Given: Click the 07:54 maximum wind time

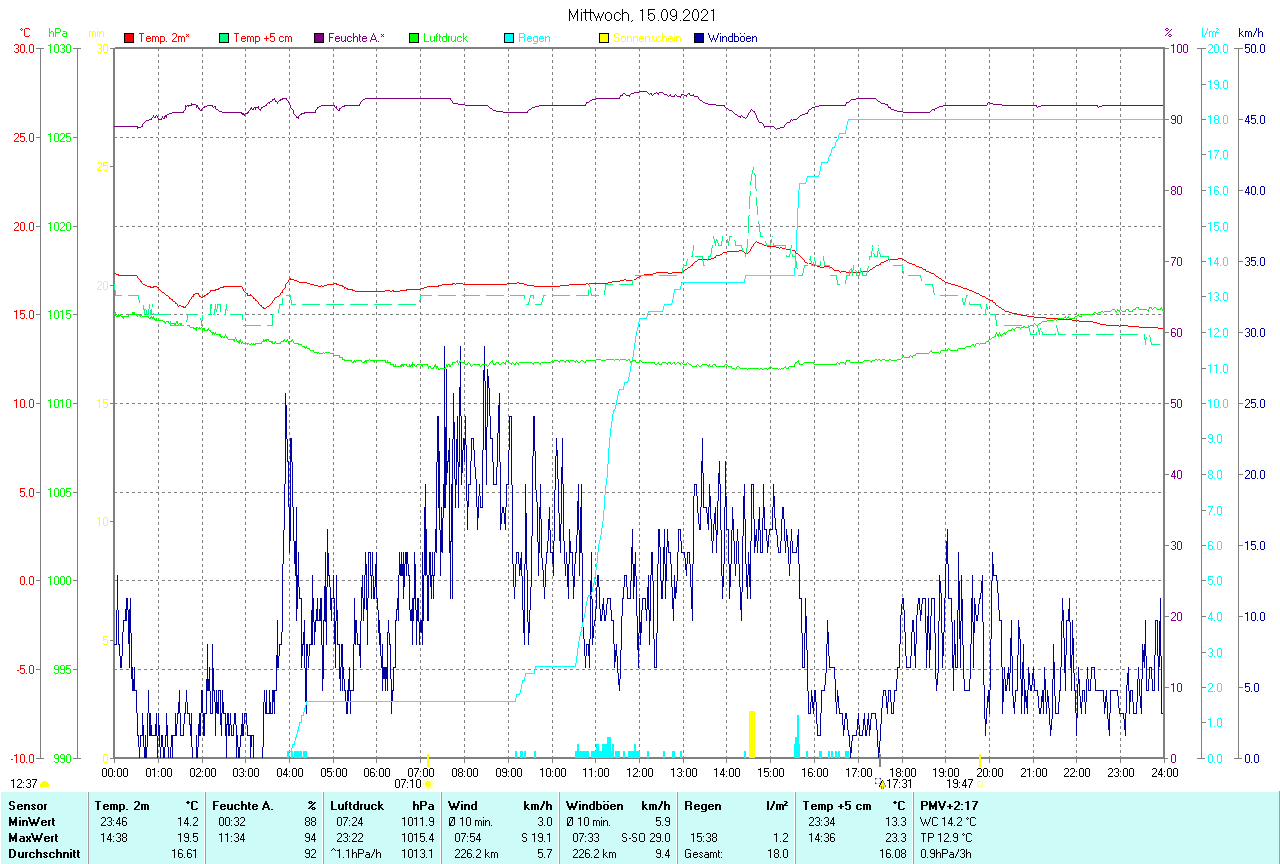Looking at the screenshot, I should 468,837.
